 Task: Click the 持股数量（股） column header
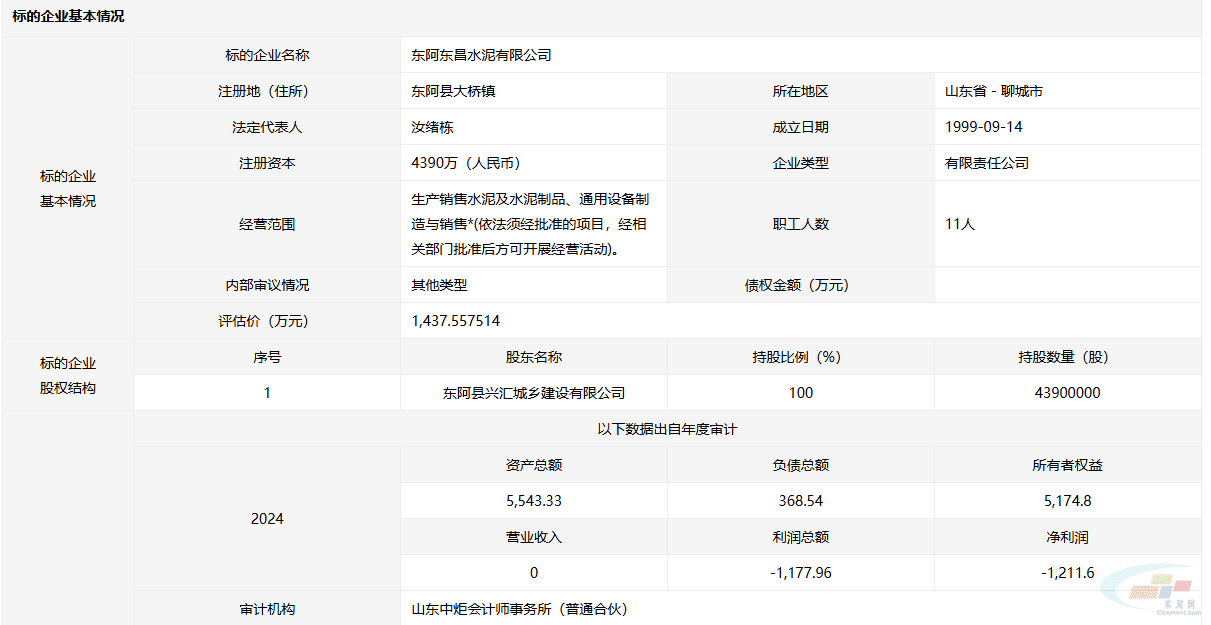pyautogui.click(x=1068, y=357)
